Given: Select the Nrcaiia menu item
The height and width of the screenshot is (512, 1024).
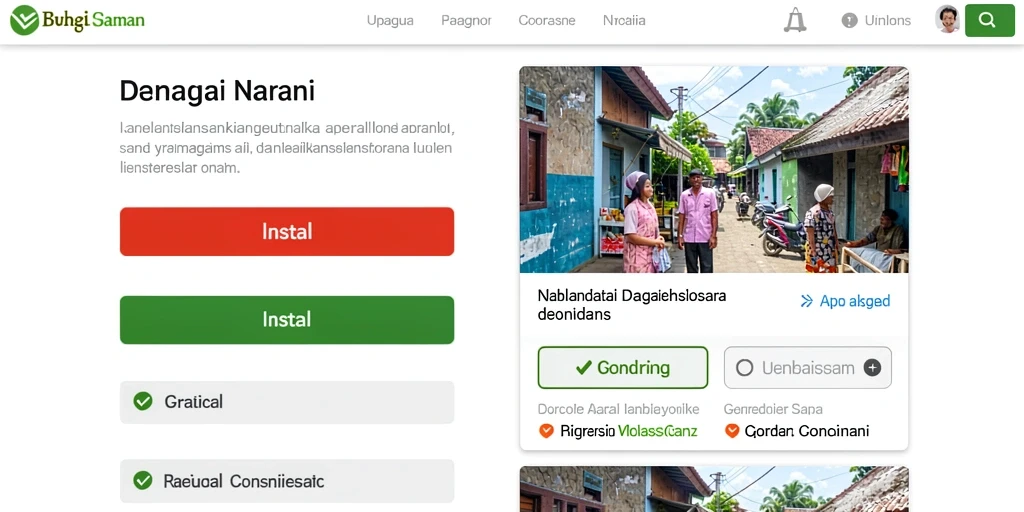Looking at the screenshot, I should tap(624, 20).
